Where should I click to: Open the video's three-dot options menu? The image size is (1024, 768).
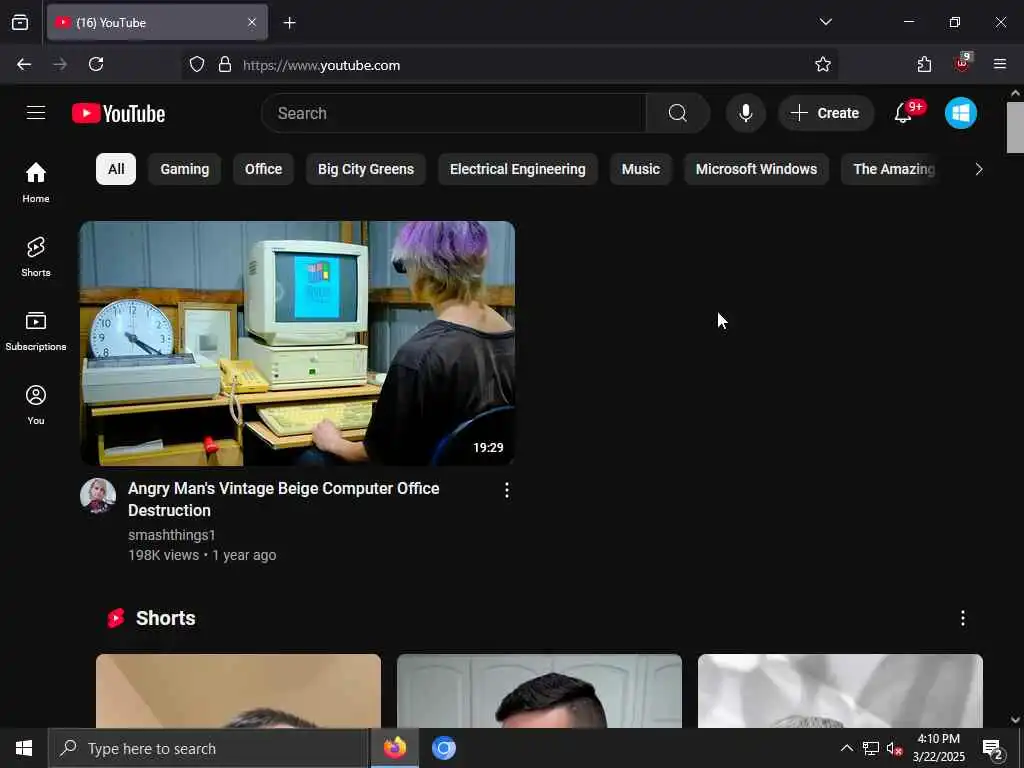(x=507, y=490)
